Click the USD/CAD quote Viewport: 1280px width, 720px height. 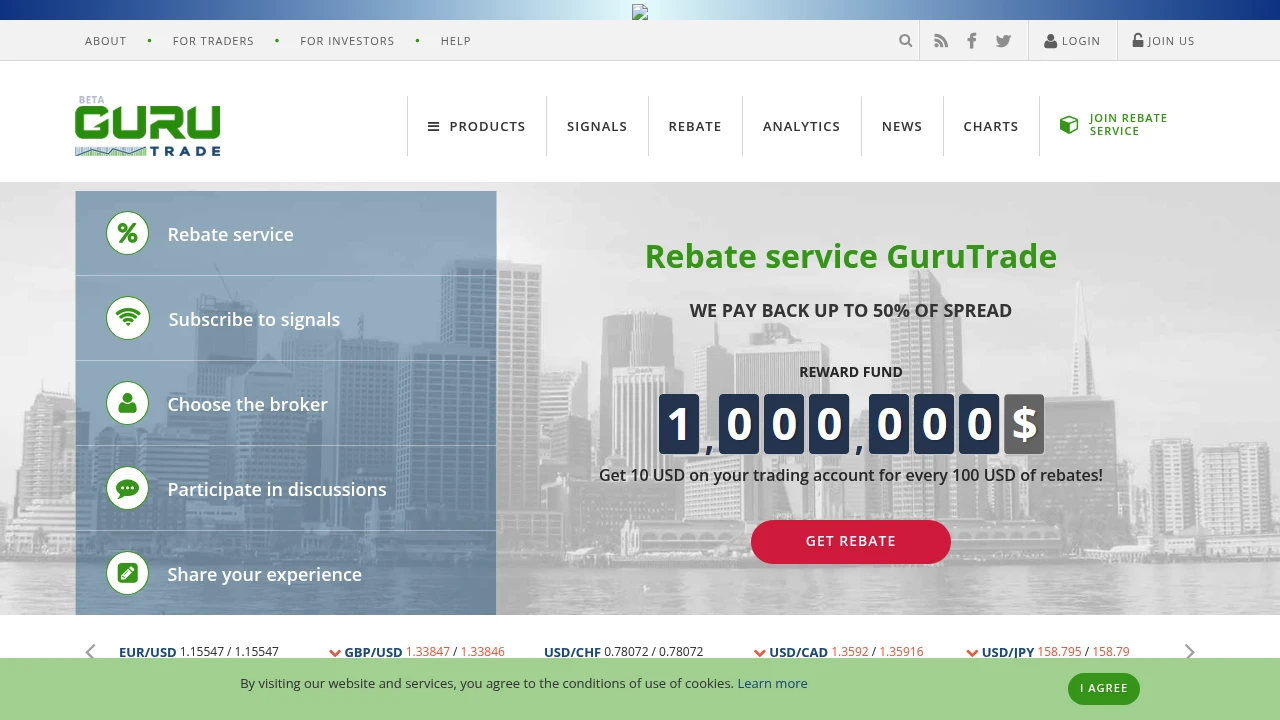839,652
